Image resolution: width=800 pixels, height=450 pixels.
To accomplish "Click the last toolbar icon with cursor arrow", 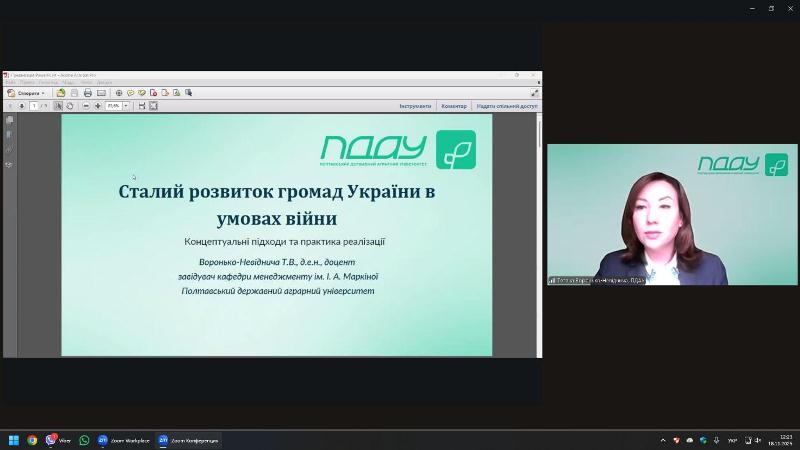I will pyautogui.click(x=188, y=93).
